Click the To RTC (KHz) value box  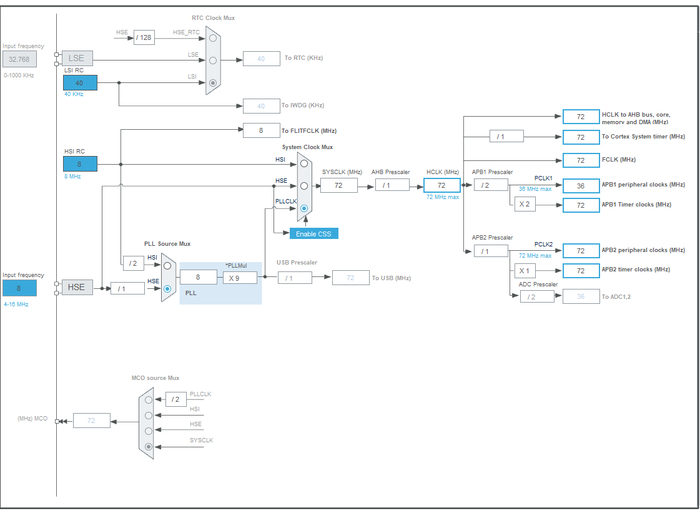pos(262,58)
